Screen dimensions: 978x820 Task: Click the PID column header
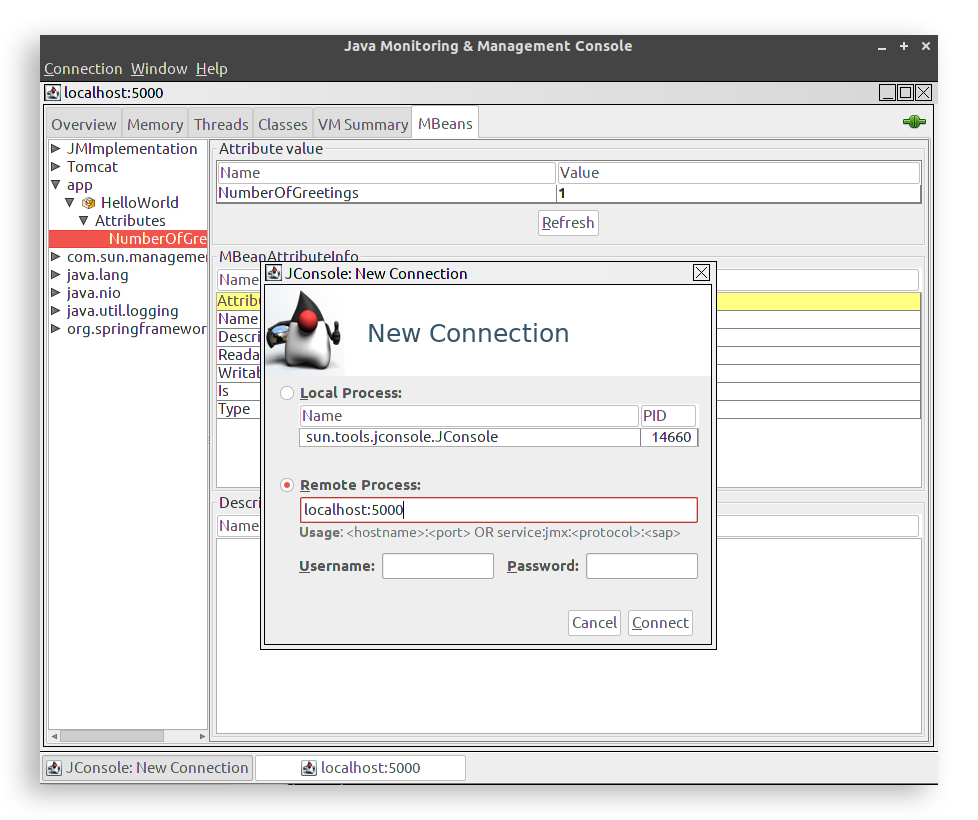point(668,416)
